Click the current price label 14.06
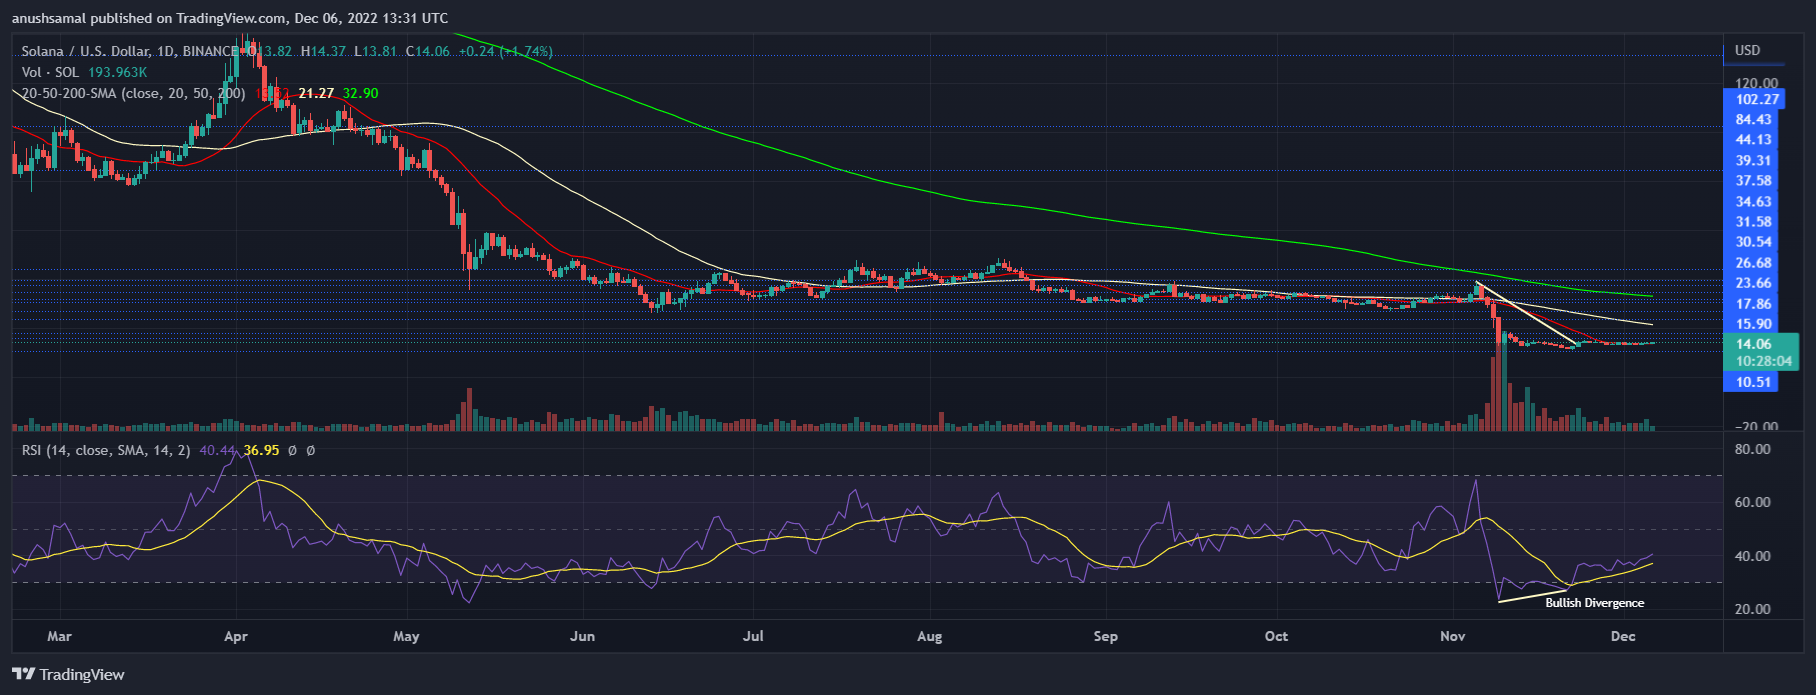The image size is (1816, 695). 1754,344
